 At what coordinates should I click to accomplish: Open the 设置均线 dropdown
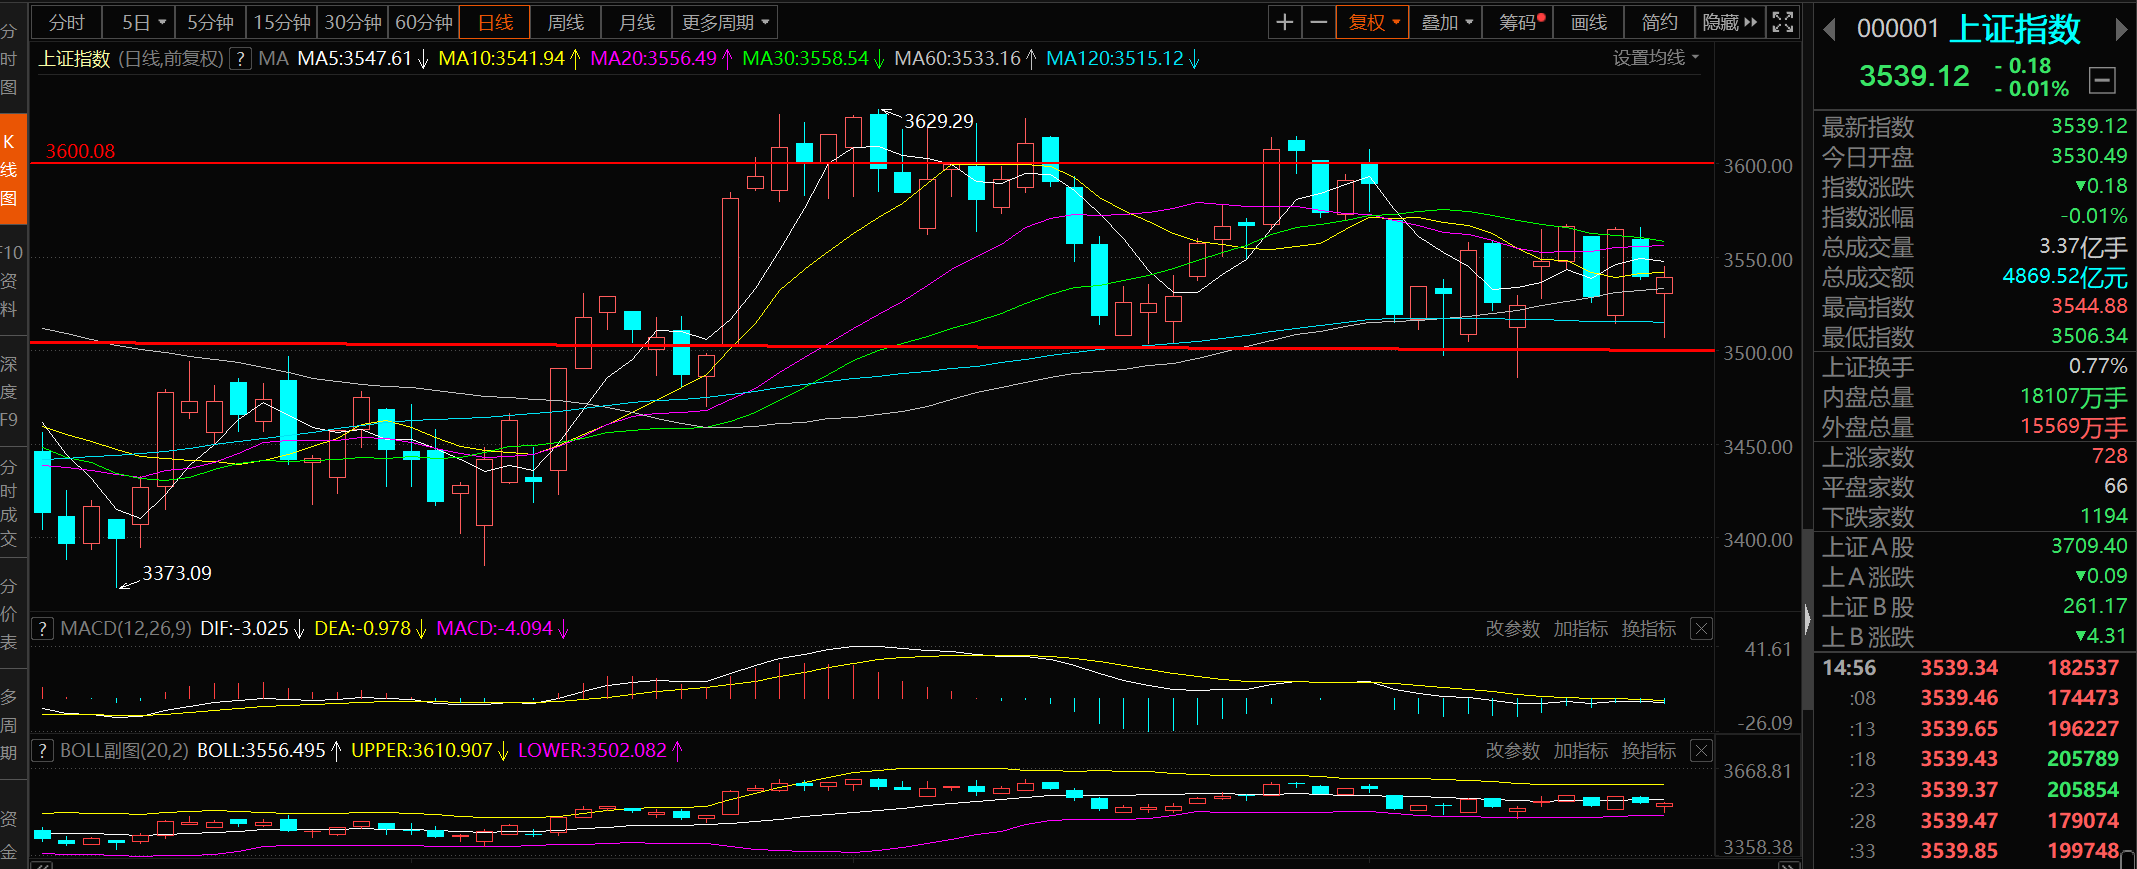pos(1655,58)
